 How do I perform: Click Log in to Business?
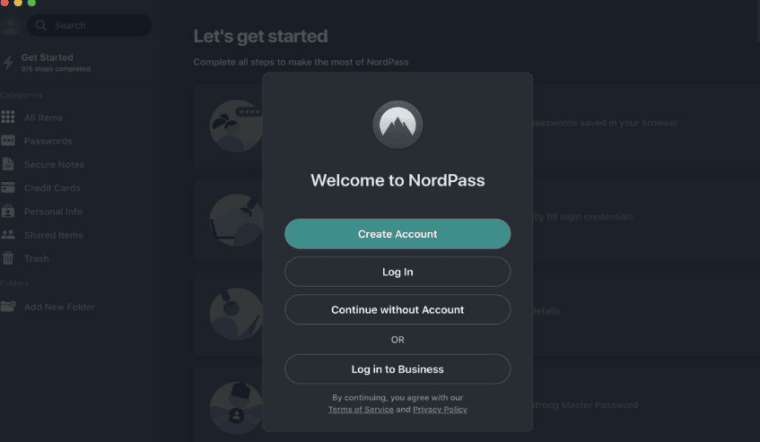[x=397, y=369]
